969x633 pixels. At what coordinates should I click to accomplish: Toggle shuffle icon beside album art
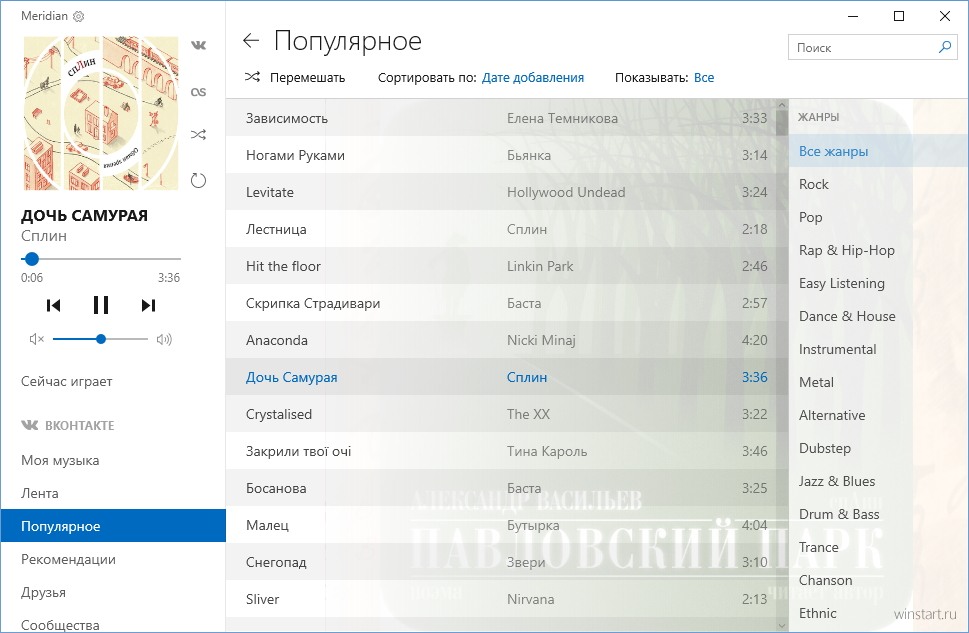click(198, 135)
